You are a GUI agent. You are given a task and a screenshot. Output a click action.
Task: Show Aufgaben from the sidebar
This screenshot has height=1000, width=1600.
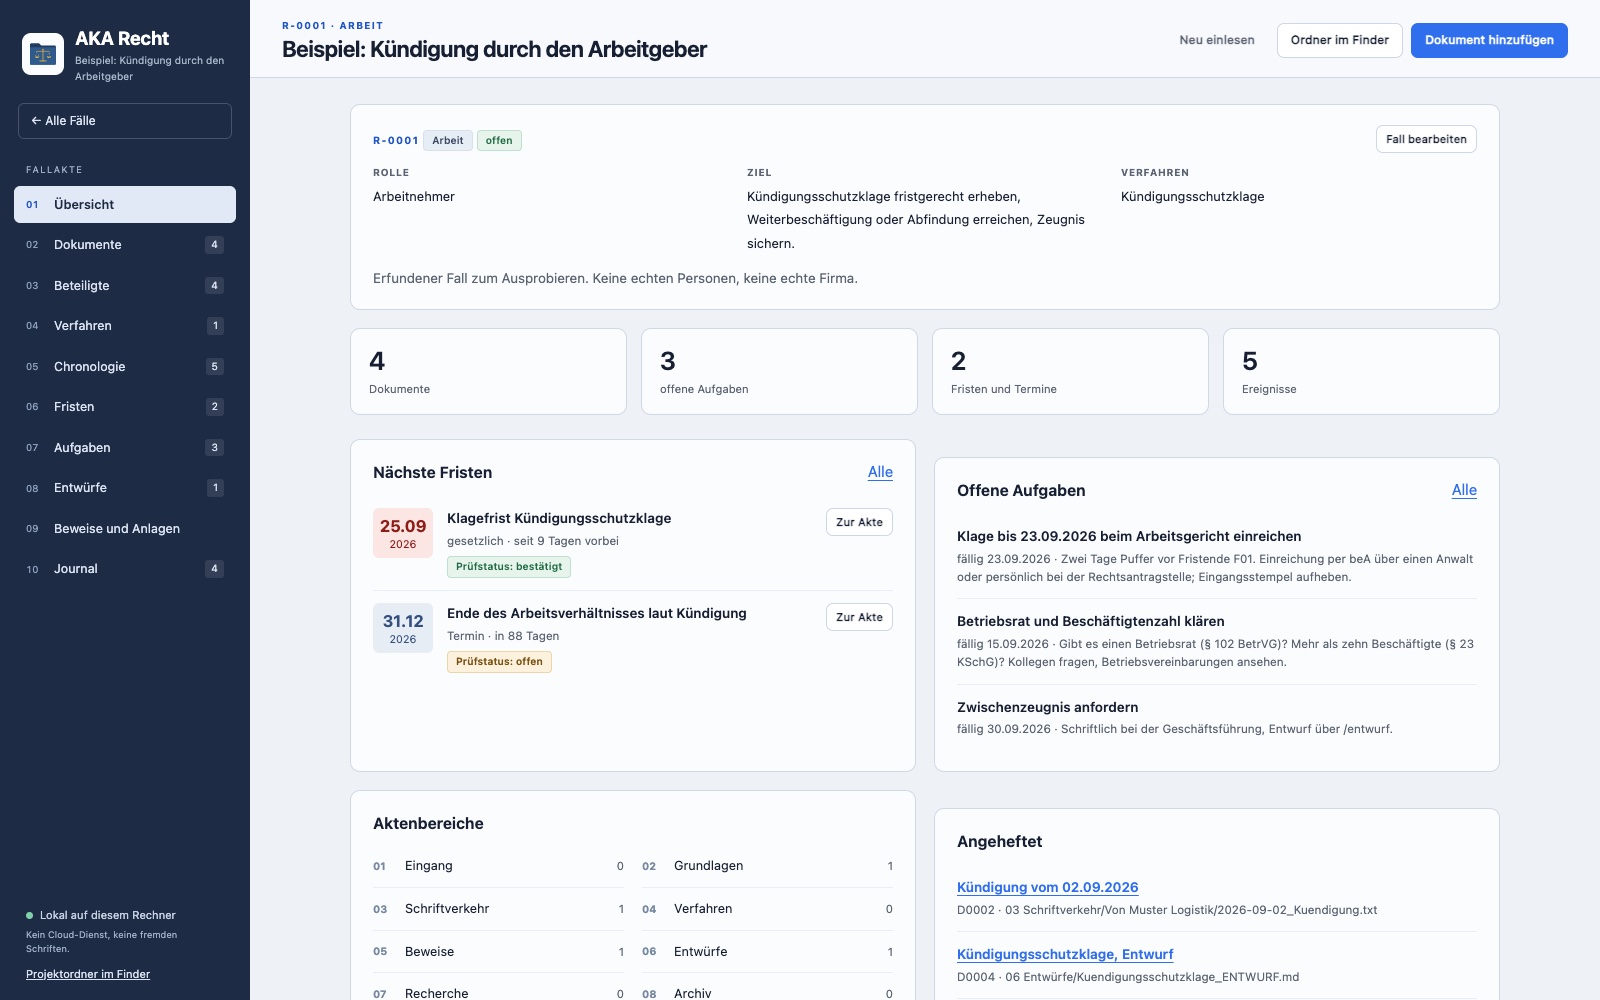(125, 447)
